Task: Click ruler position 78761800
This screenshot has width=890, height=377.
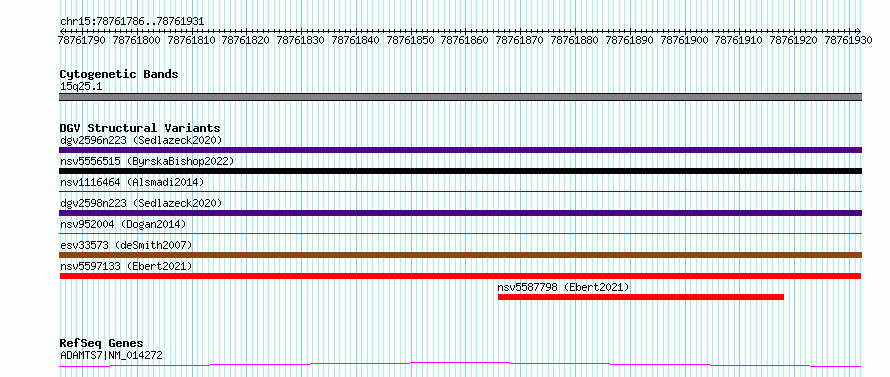Action: coord(137,40)
